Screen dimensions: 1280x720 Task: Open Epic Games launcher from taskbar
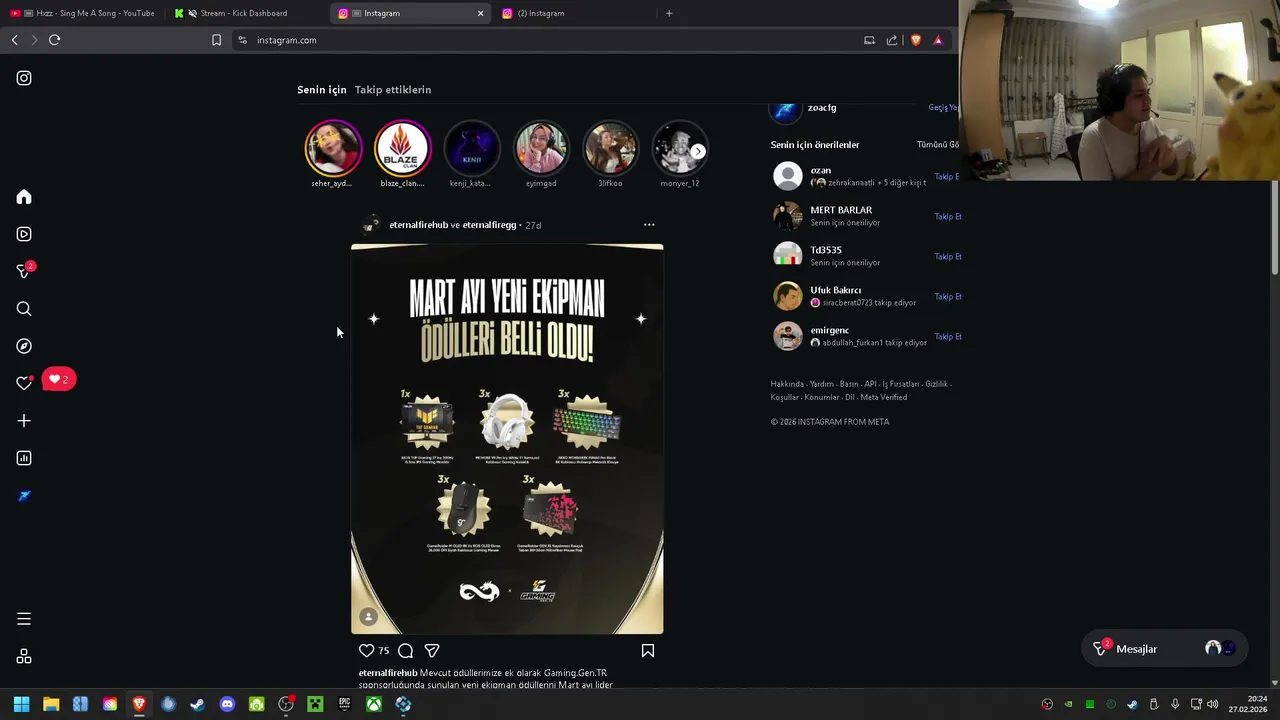pos(344,704)
